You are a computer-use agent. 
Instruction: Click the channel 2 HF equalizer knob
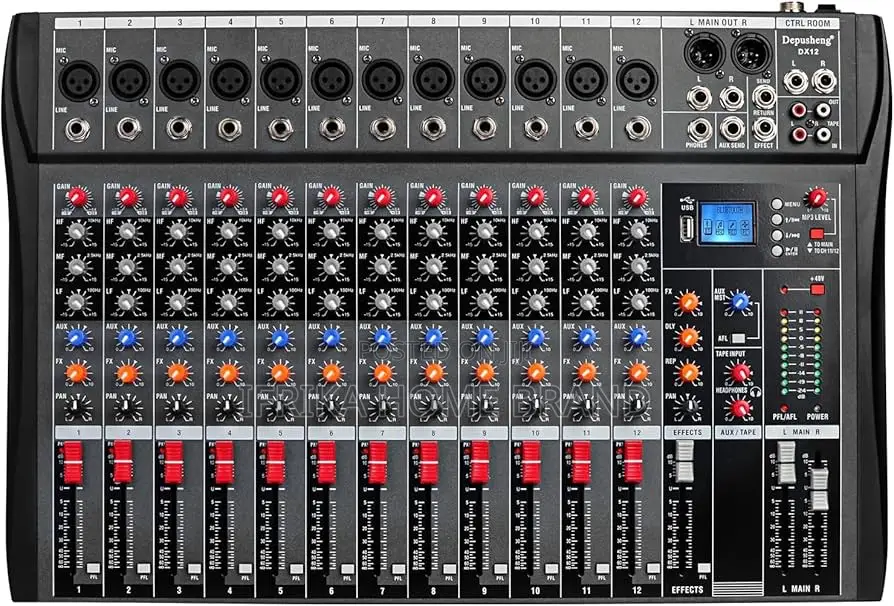(x=128, y=231)
